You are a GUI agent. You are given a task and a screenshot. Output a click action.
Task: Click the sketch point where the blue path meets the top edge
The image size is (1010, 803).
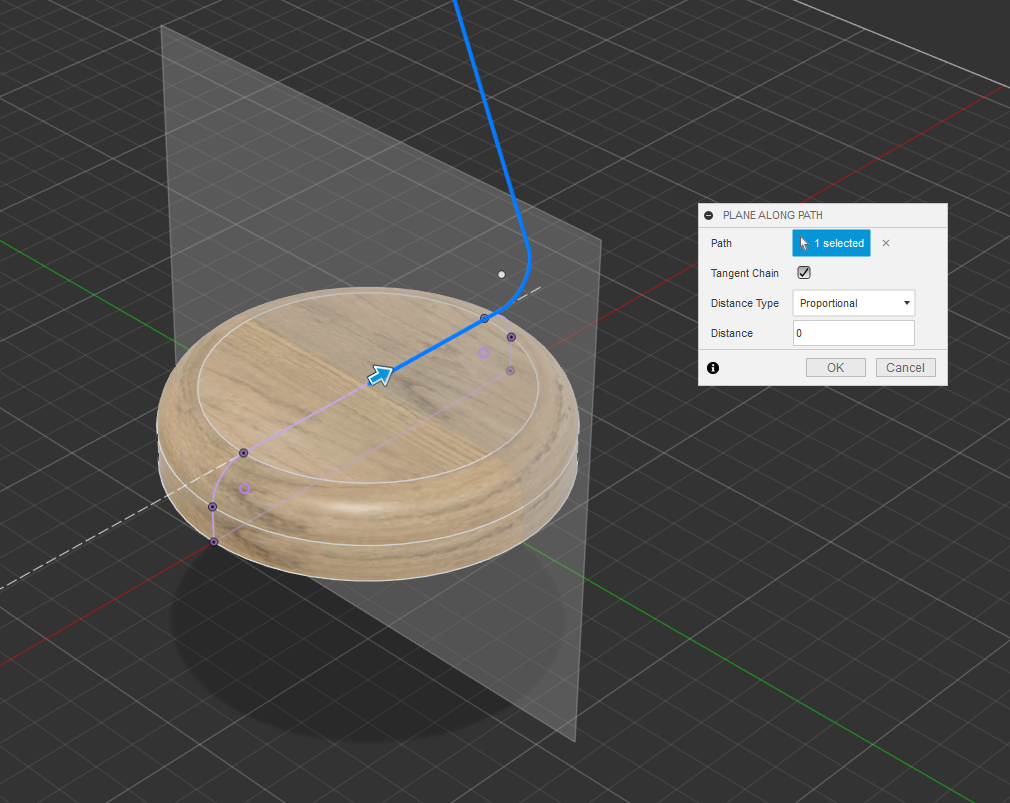coord(485,318)
